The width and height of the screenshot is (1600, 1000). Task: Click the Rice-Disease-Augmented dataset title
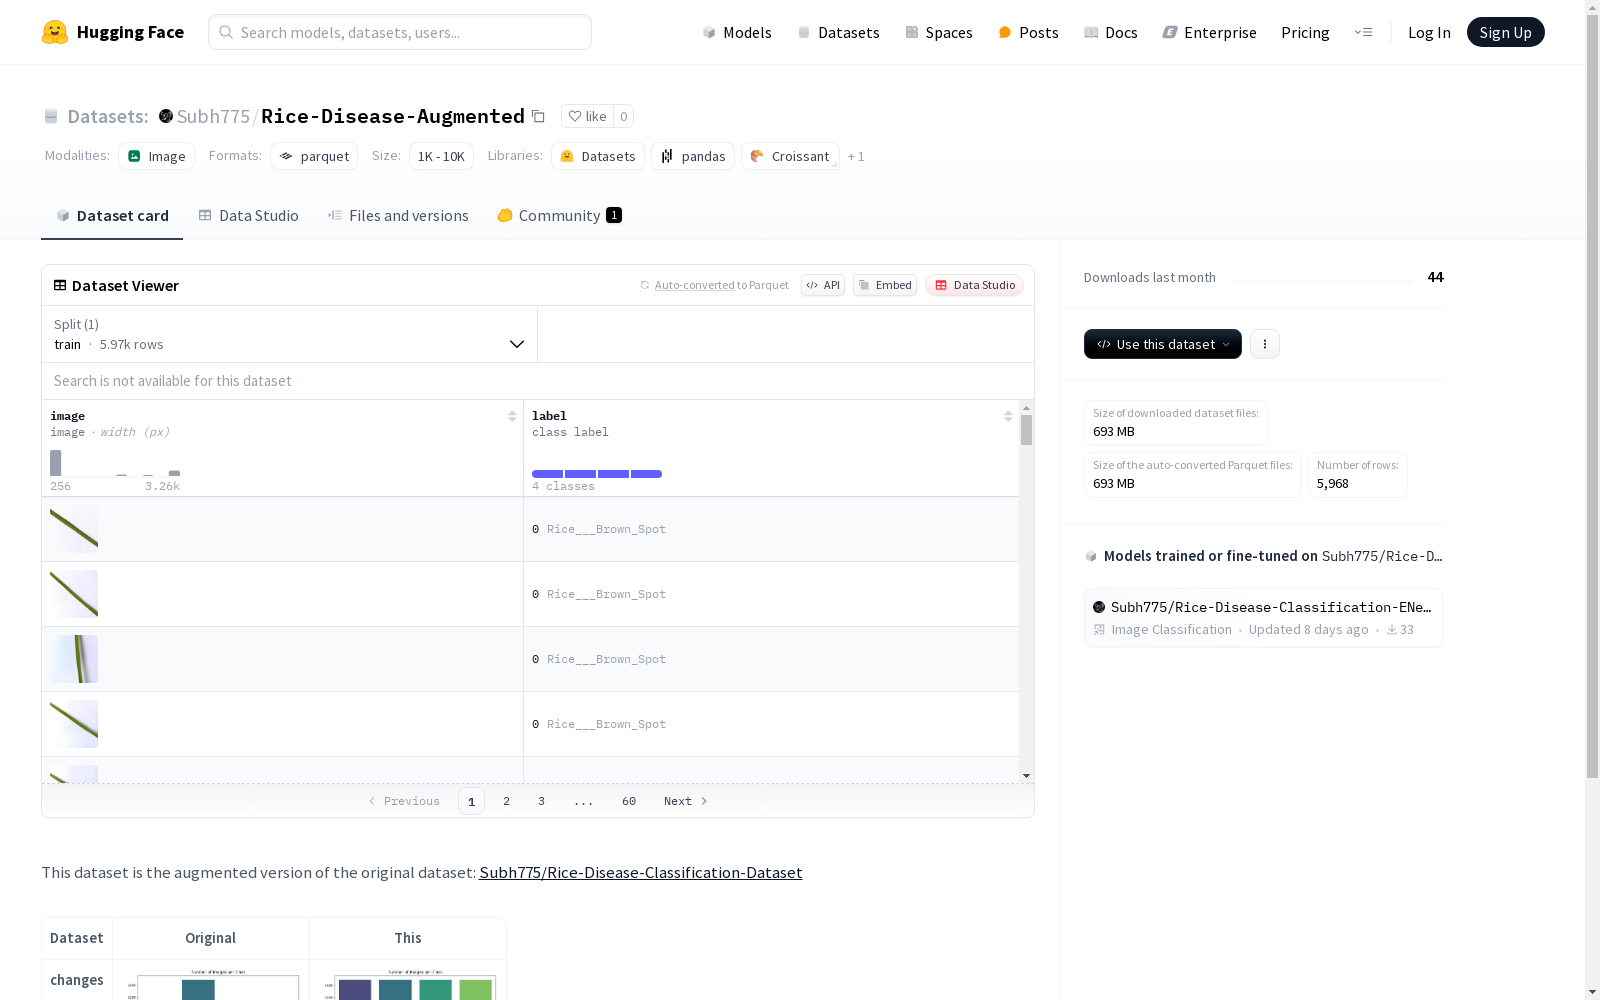pyautogui.click(x=393, y=116)
